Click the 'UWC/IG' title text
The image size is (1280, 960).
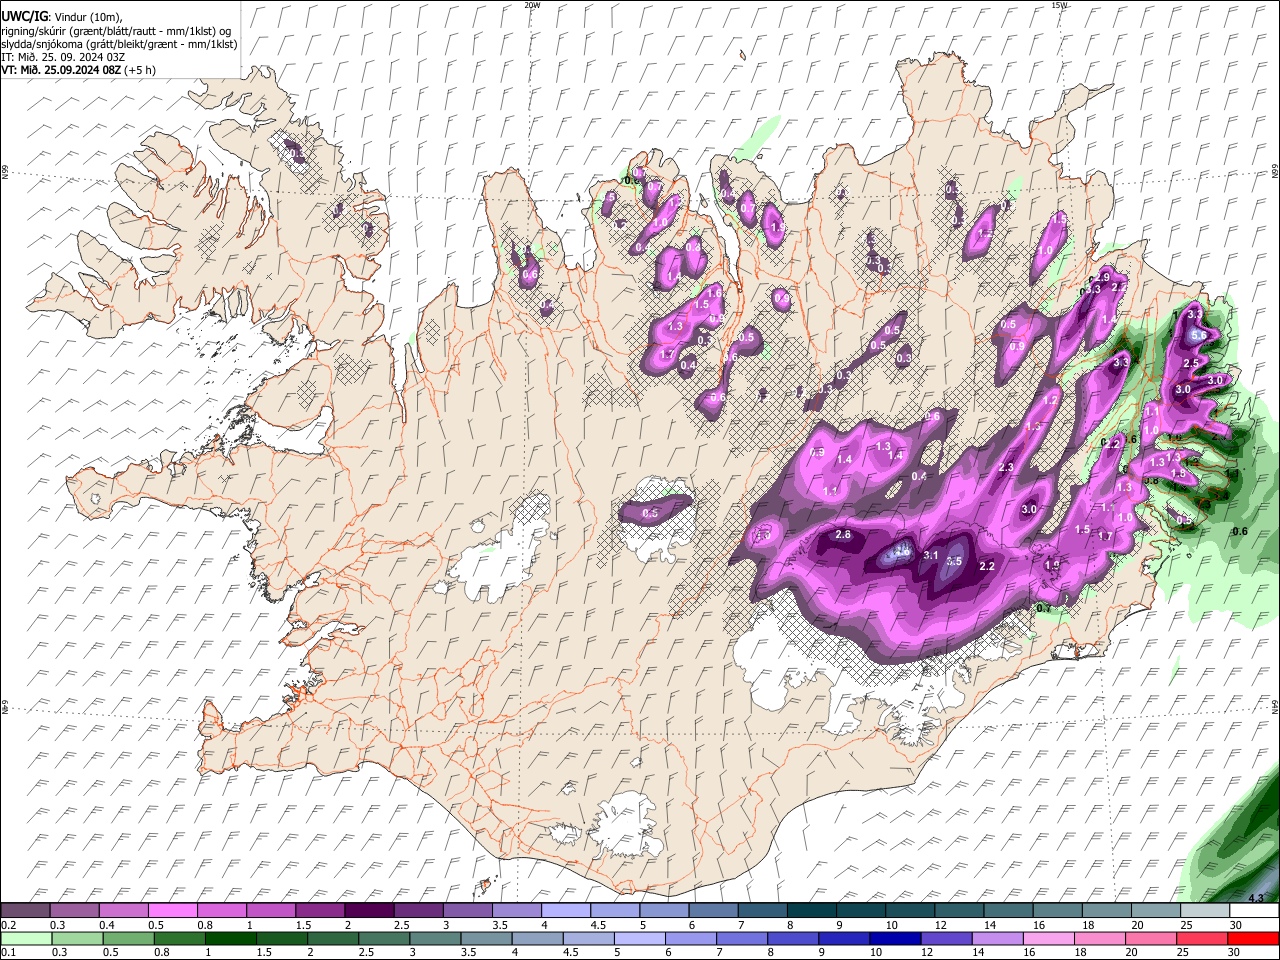tap(23, 15)
